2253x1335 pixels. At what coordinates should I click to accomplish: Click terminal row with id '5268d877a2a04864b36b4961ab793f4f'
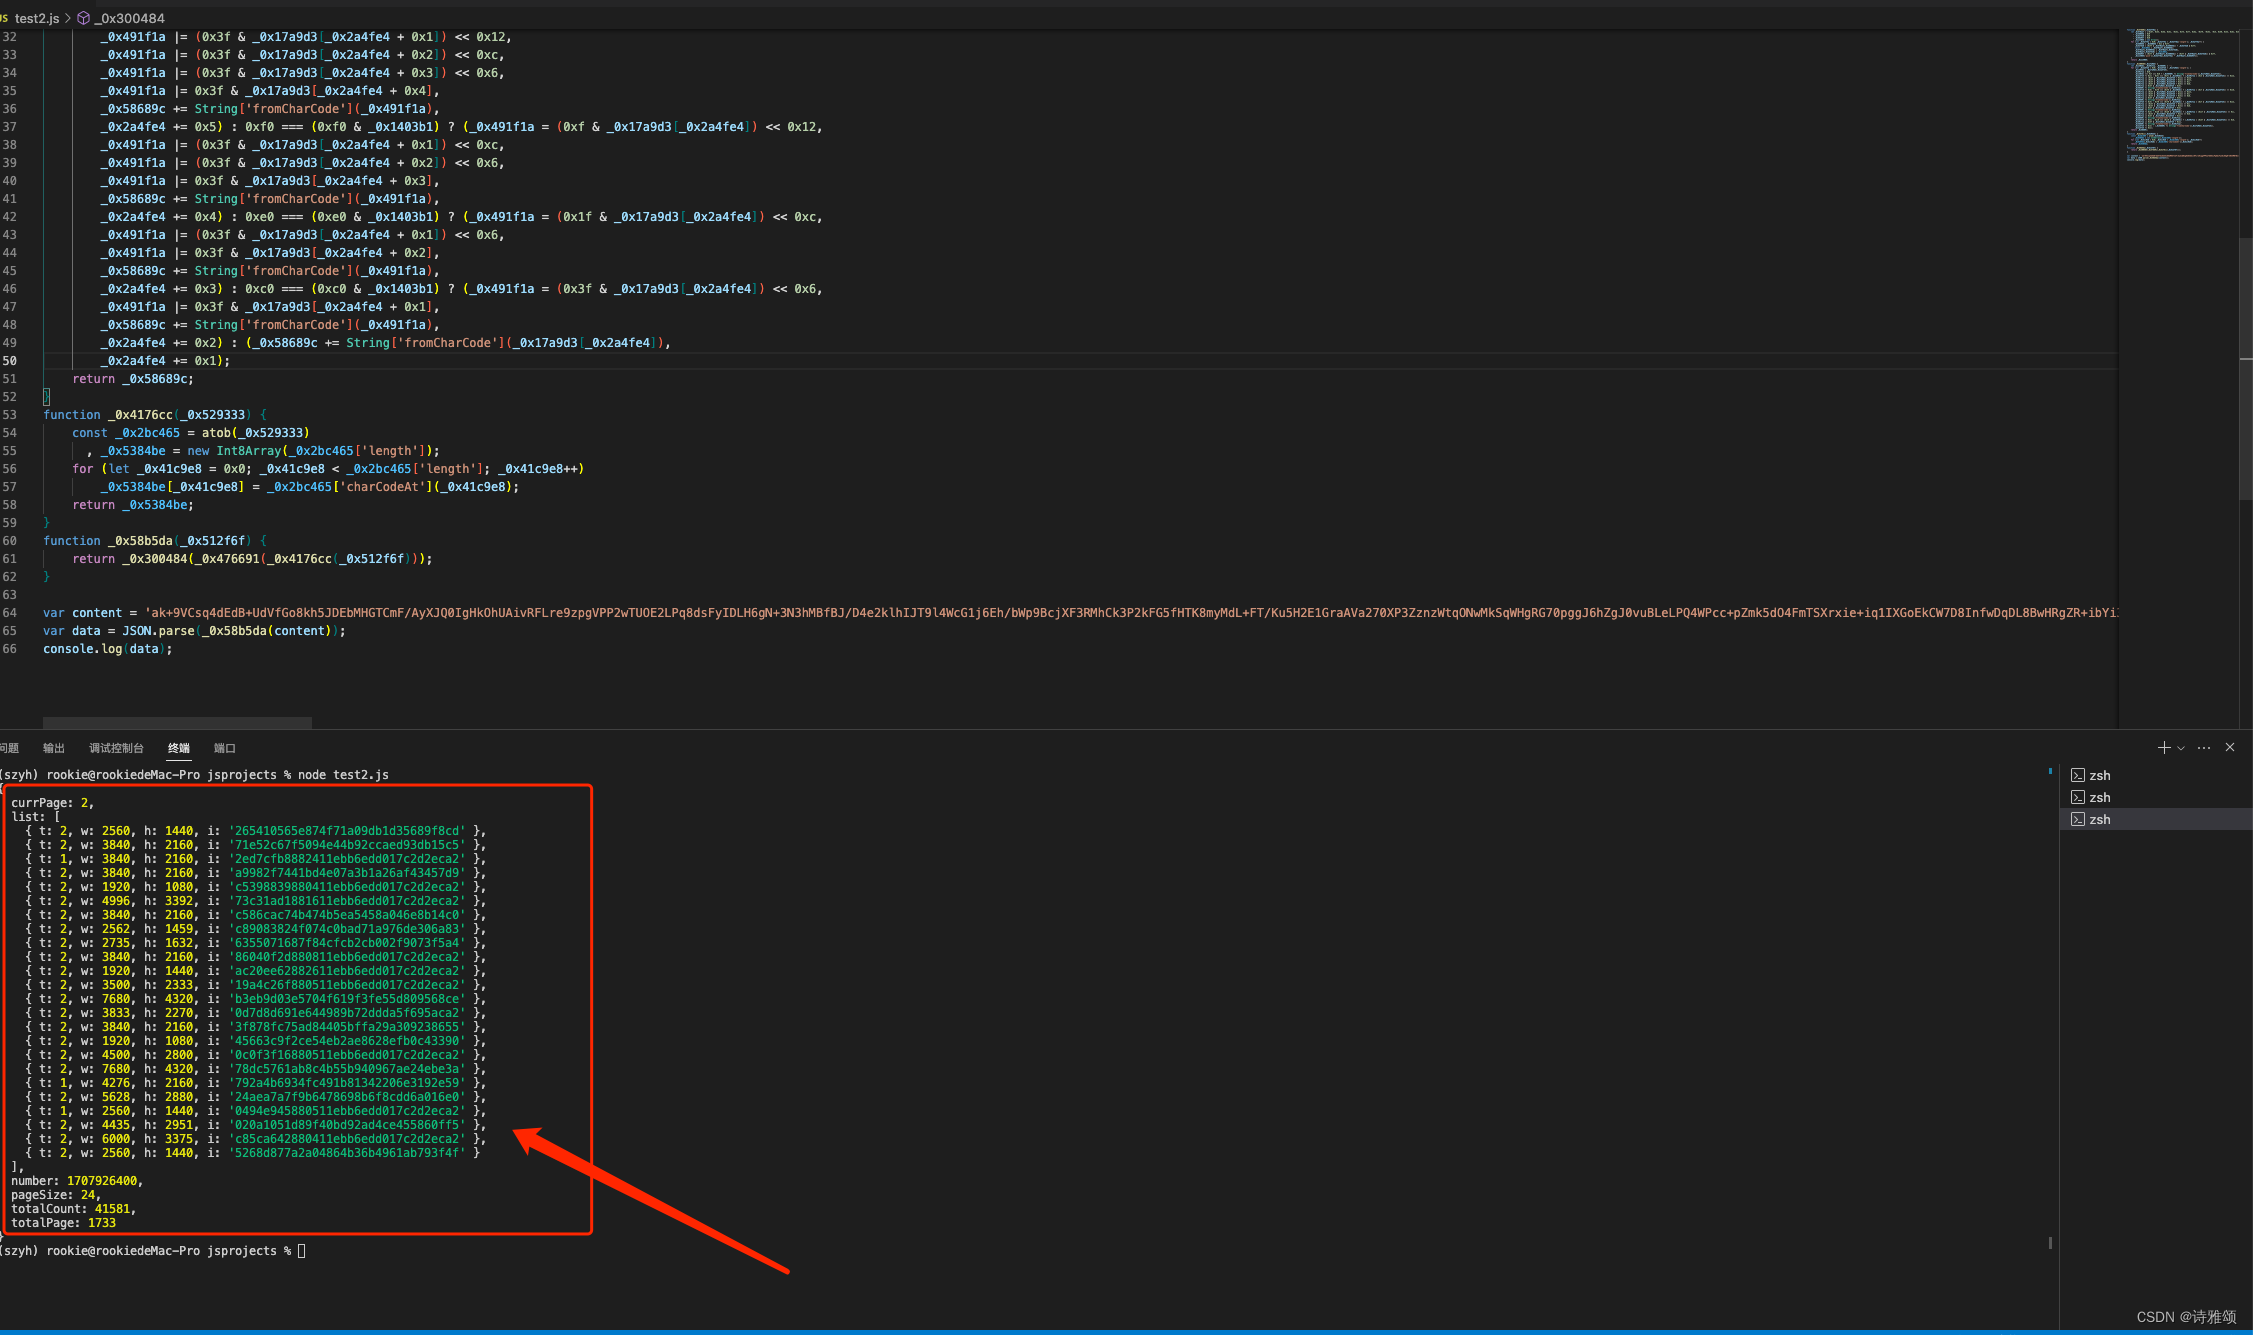click(x=253, y=1153)
